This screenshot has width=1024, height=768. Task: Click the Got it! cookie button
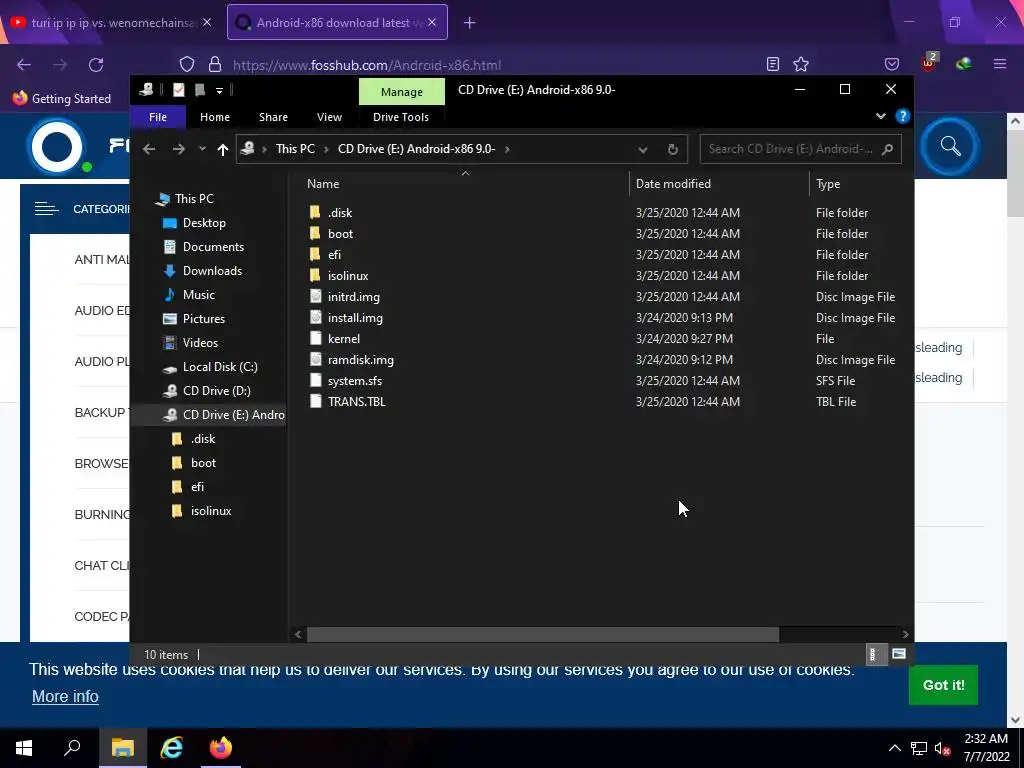pyautogui.click(x=943, y=685)
